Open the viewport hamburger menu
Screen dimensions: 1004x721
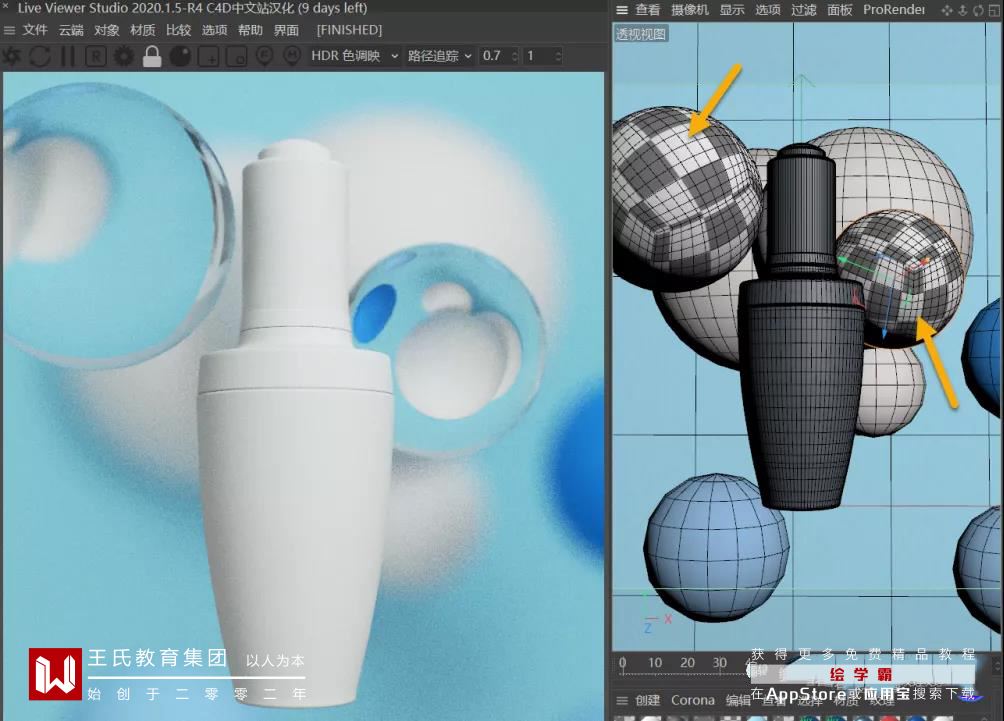pos(621,10)
